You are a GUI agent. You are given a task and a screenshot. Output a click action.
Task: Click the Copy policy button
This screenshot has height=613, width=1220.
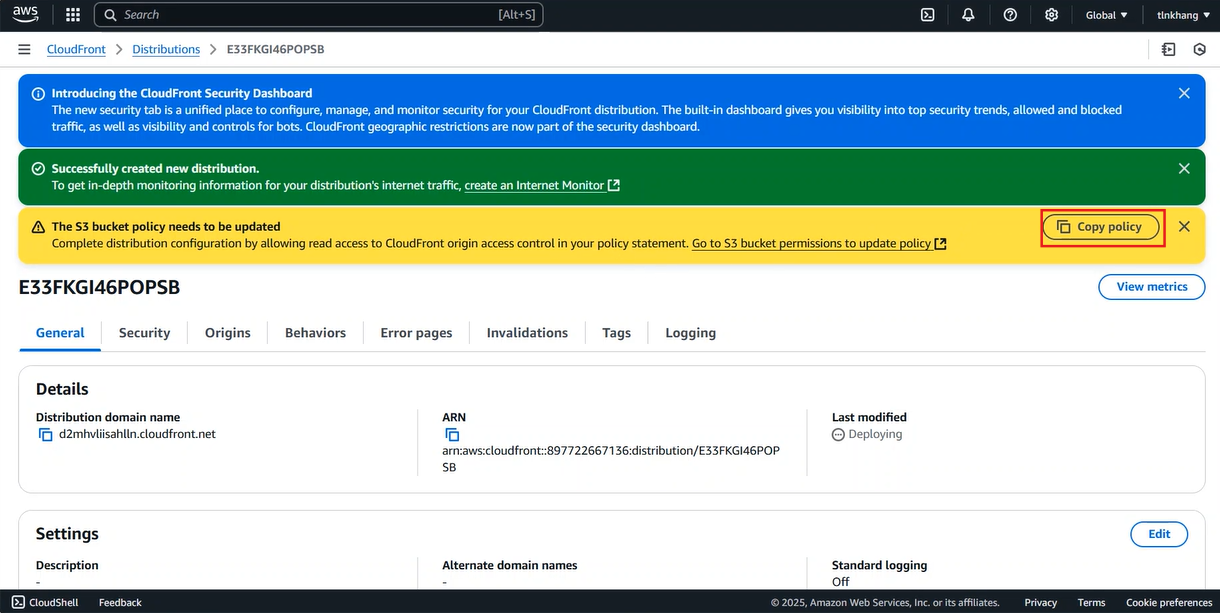(1100, 227)
